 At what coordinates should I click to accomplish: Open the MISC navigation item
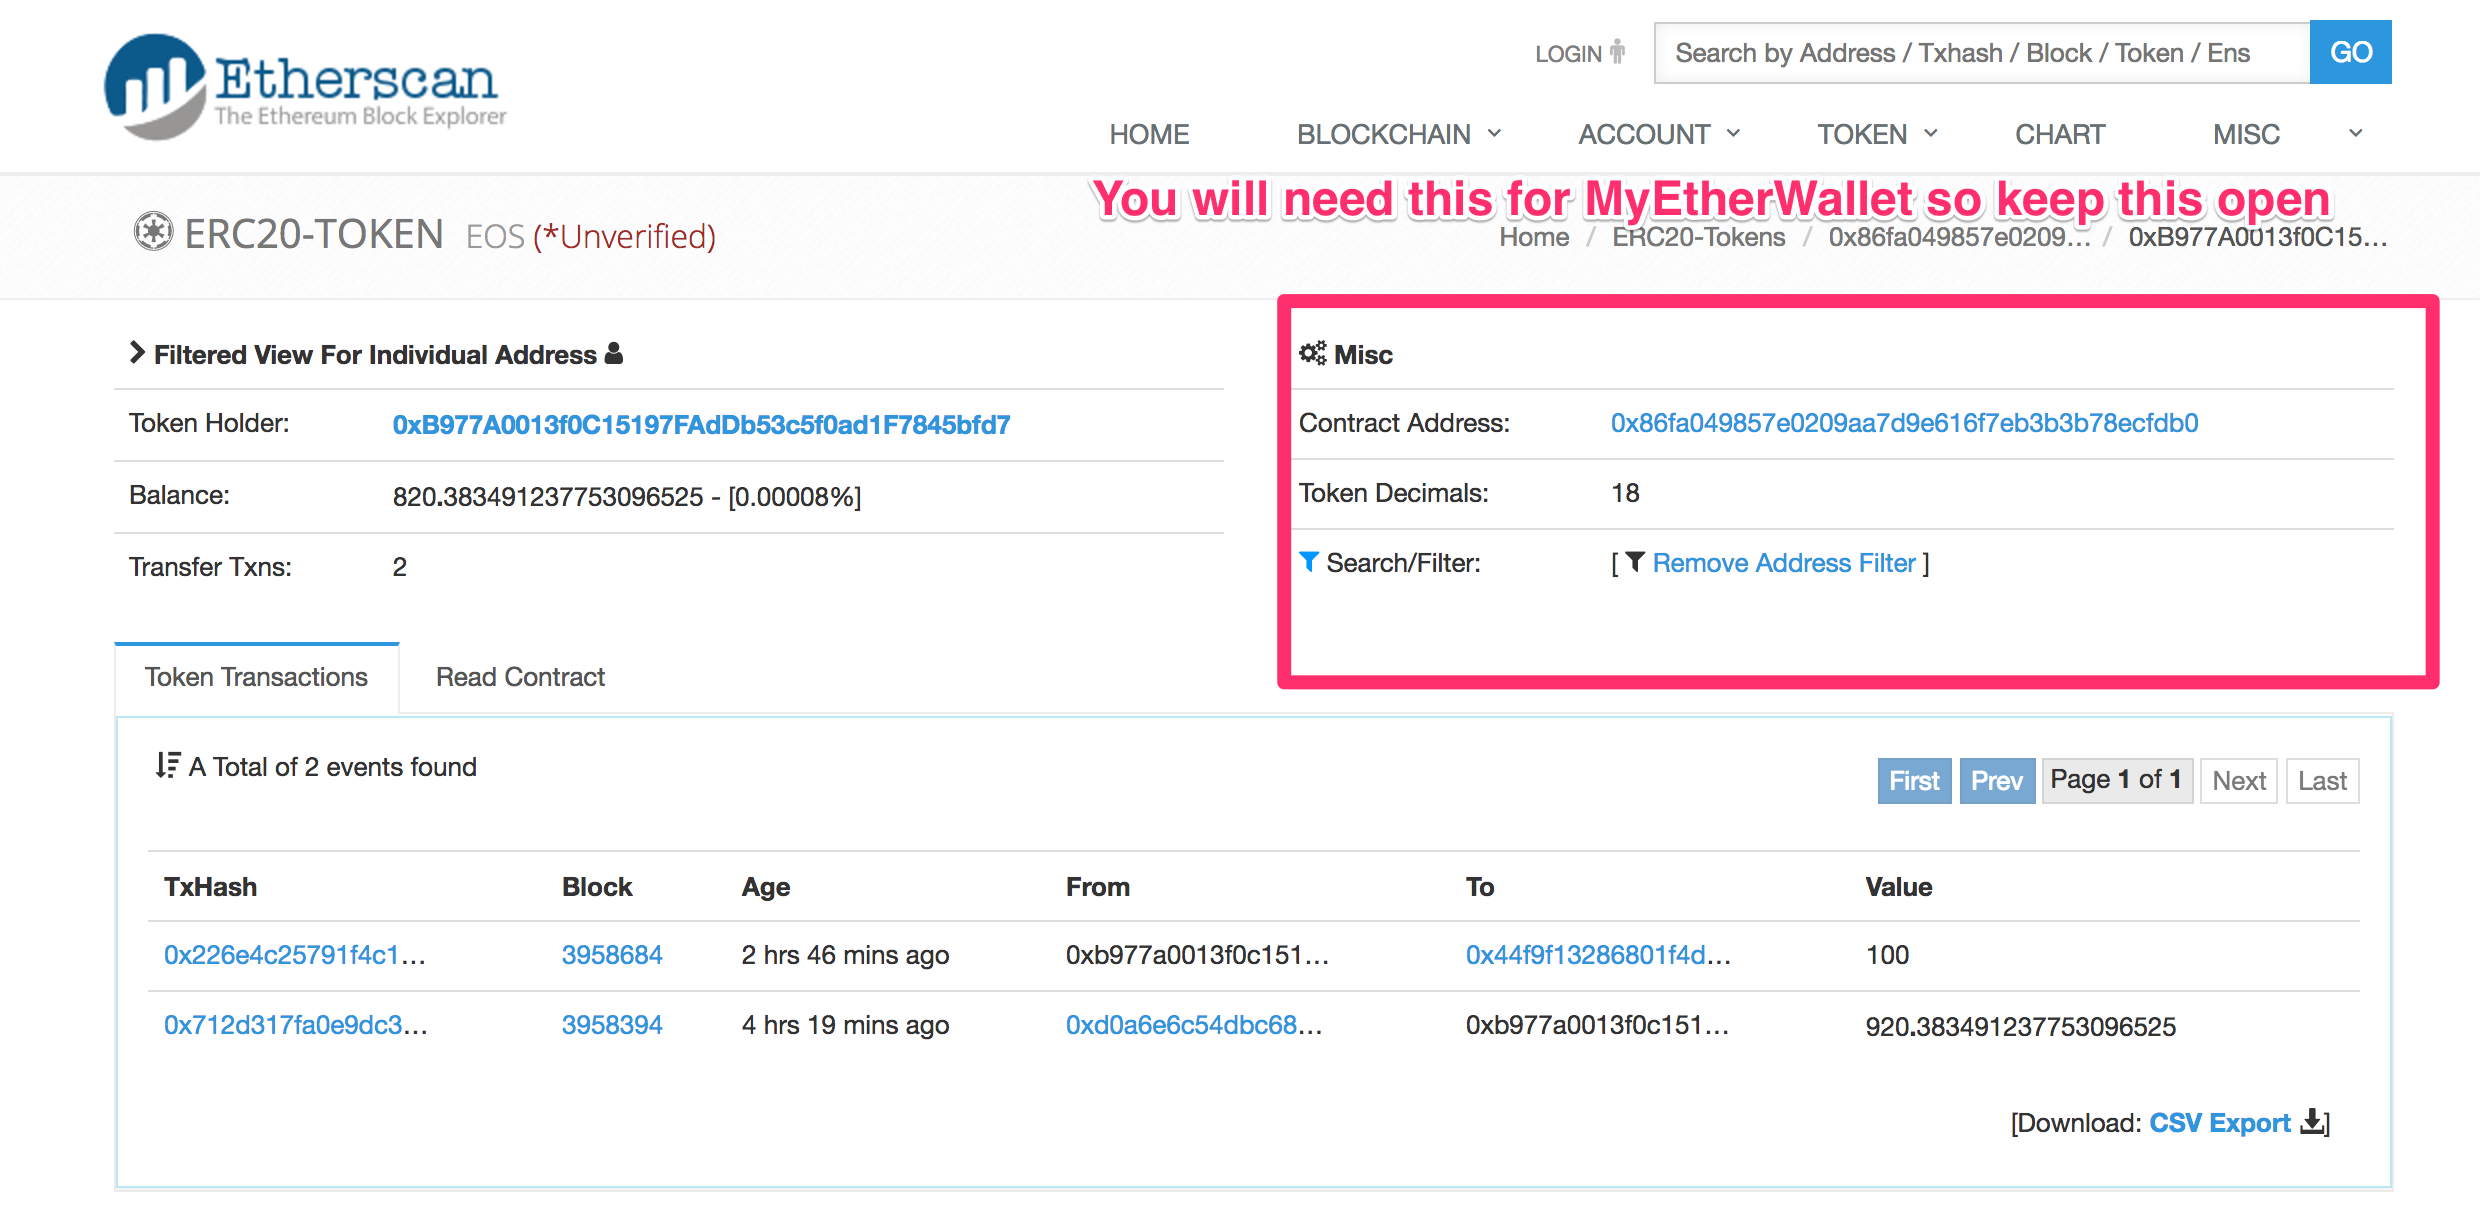[x=2246, y=134]
